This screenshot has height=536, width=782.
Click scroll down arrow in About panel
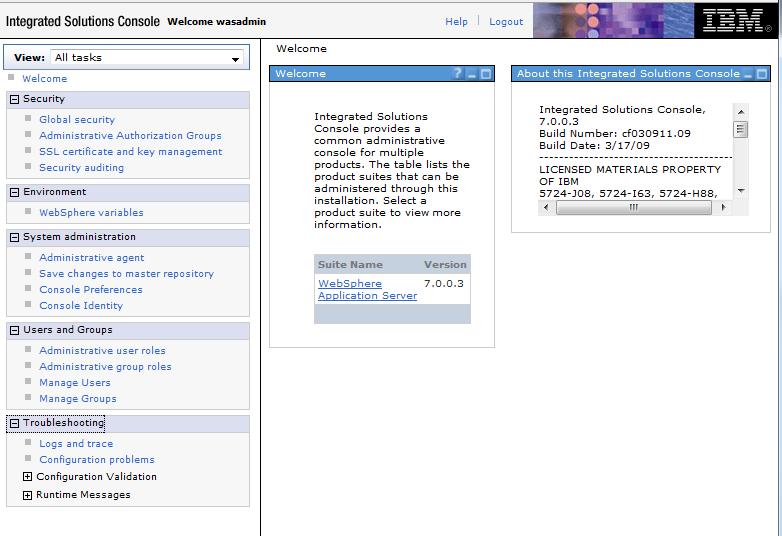coord(741,191)
